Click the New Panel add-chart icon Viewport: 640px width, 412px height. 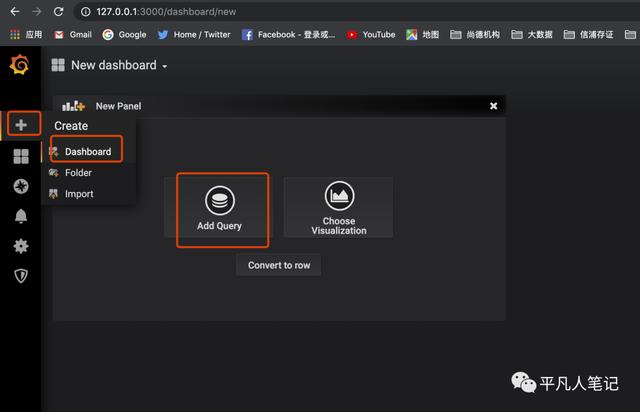click(73, 106)
